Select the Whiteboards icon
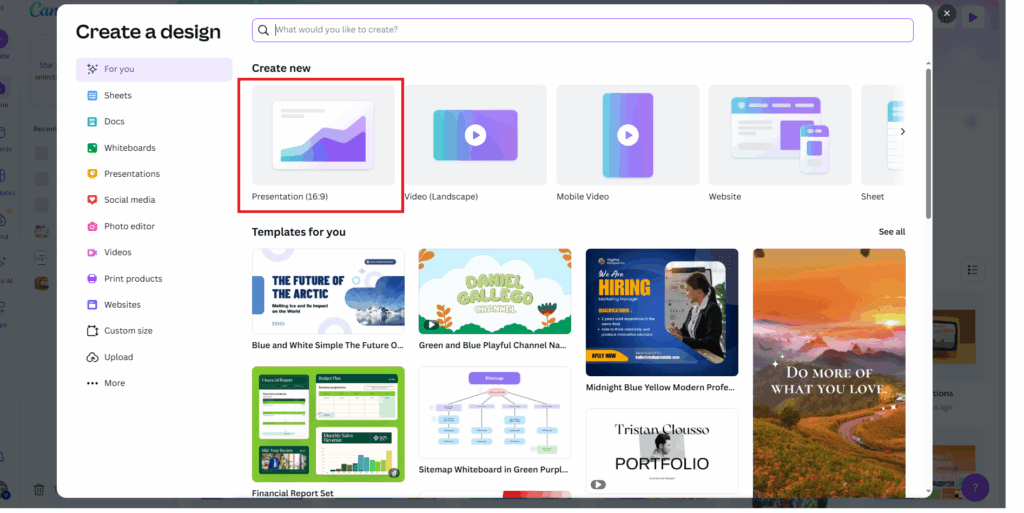This screenshot has width=1024, height=513. tap(92, 148)
